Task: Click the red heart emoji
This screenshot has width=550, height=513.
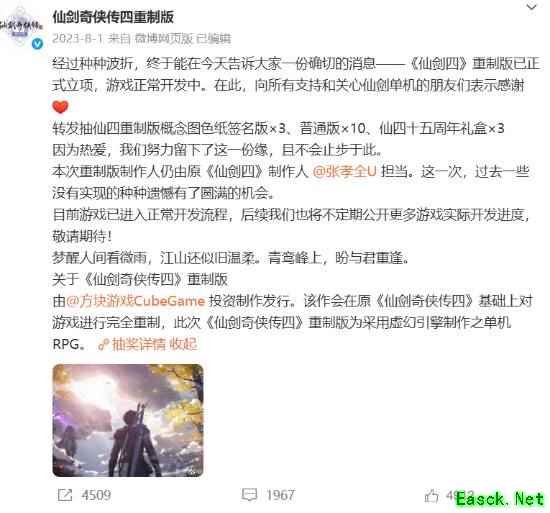Action: tap(60, 107)
